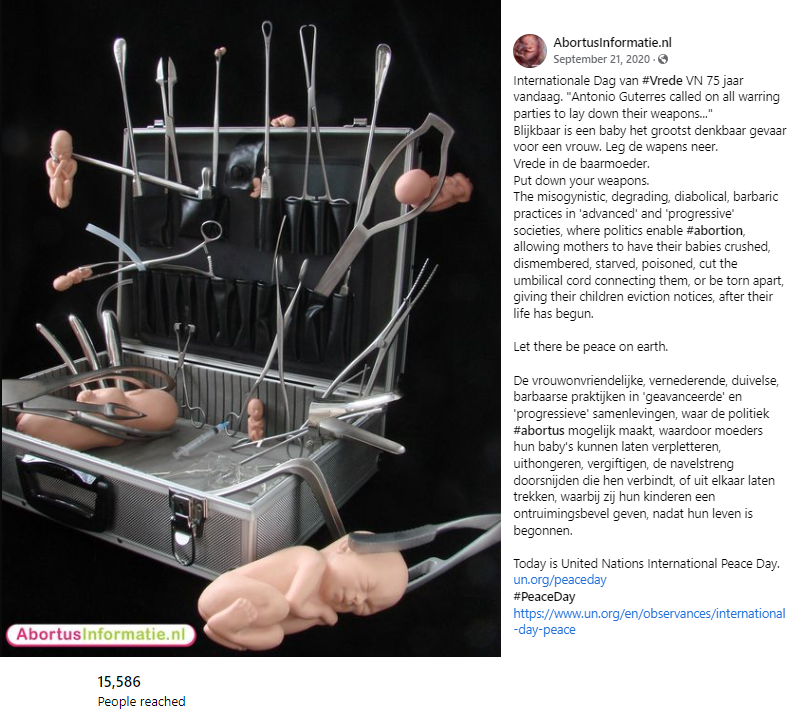804x719 pixels.
Task: Click the September 21, 2020 timestamp
Action: 601,59
